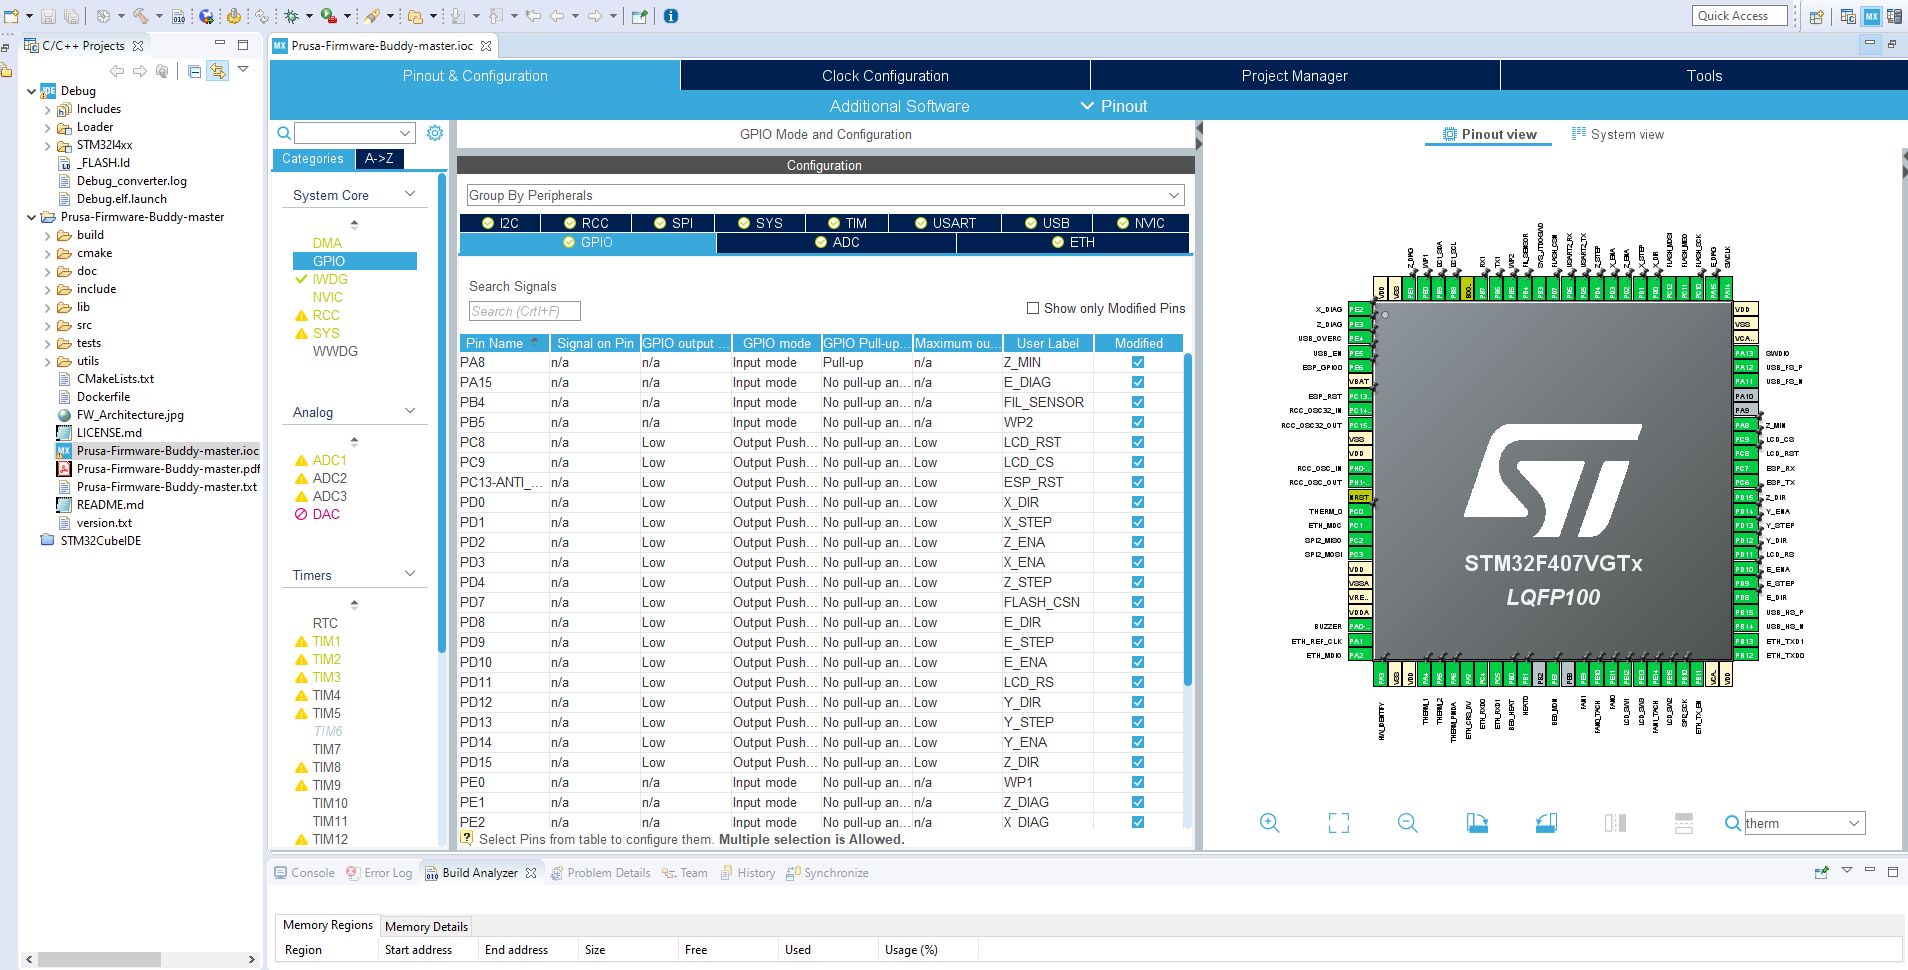Uncheck Modified box for PA8 row
This screenshot has height=970, width=1908.
(1138, 362)
